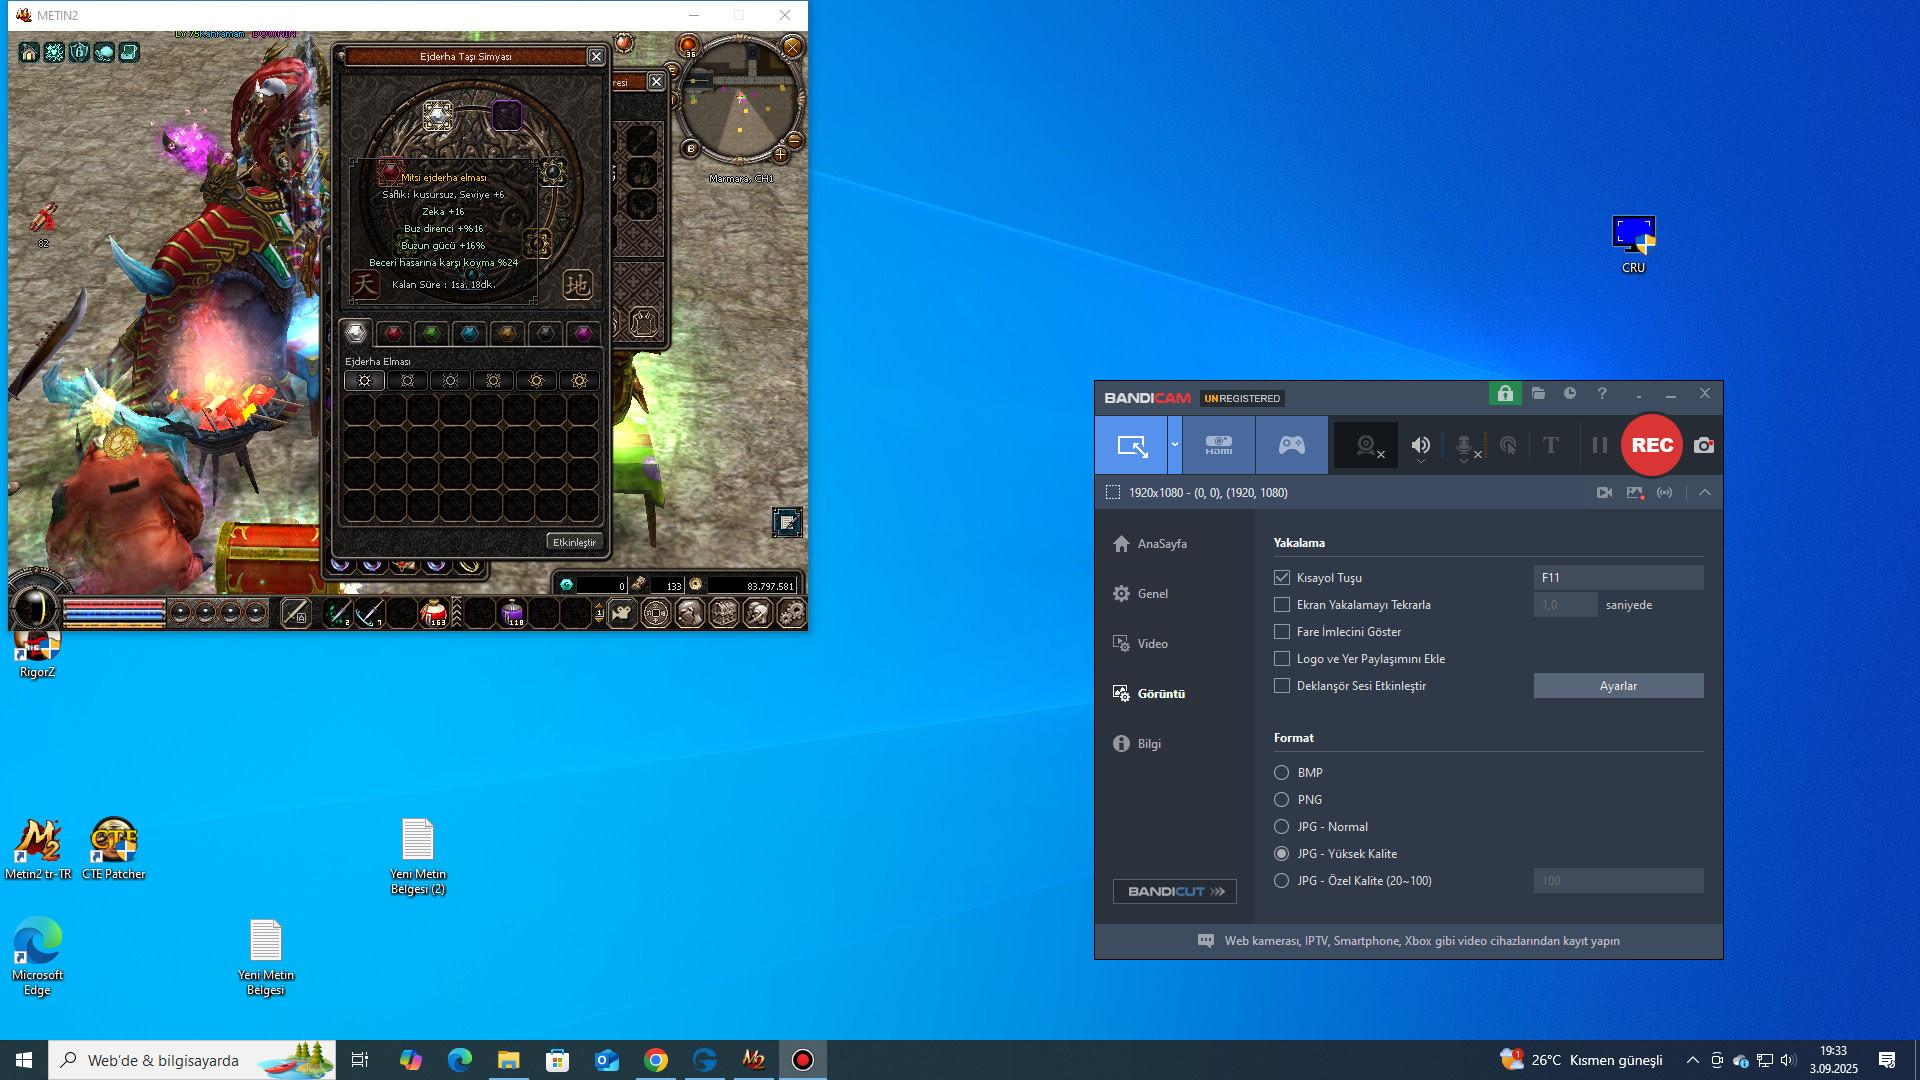
Task: Click the purple potion quickslot 118
Action: (513, 613)
